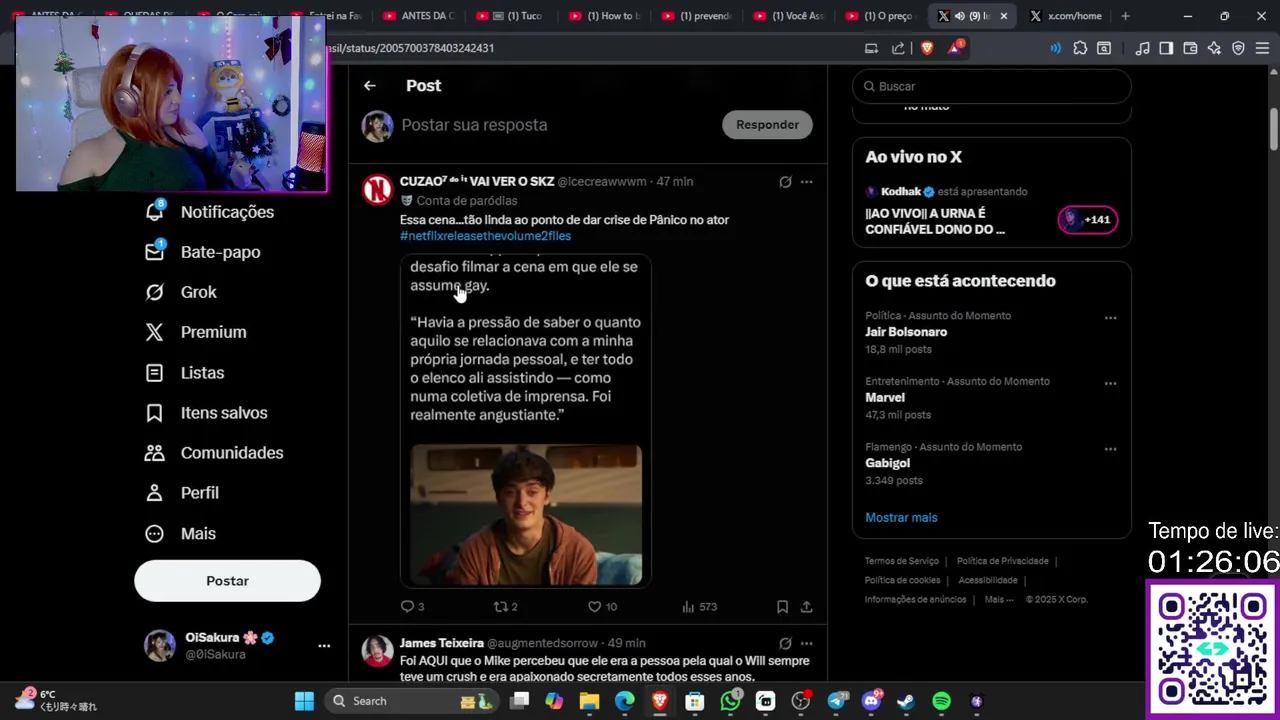Open the Mais options icon

tap(154, 534)
